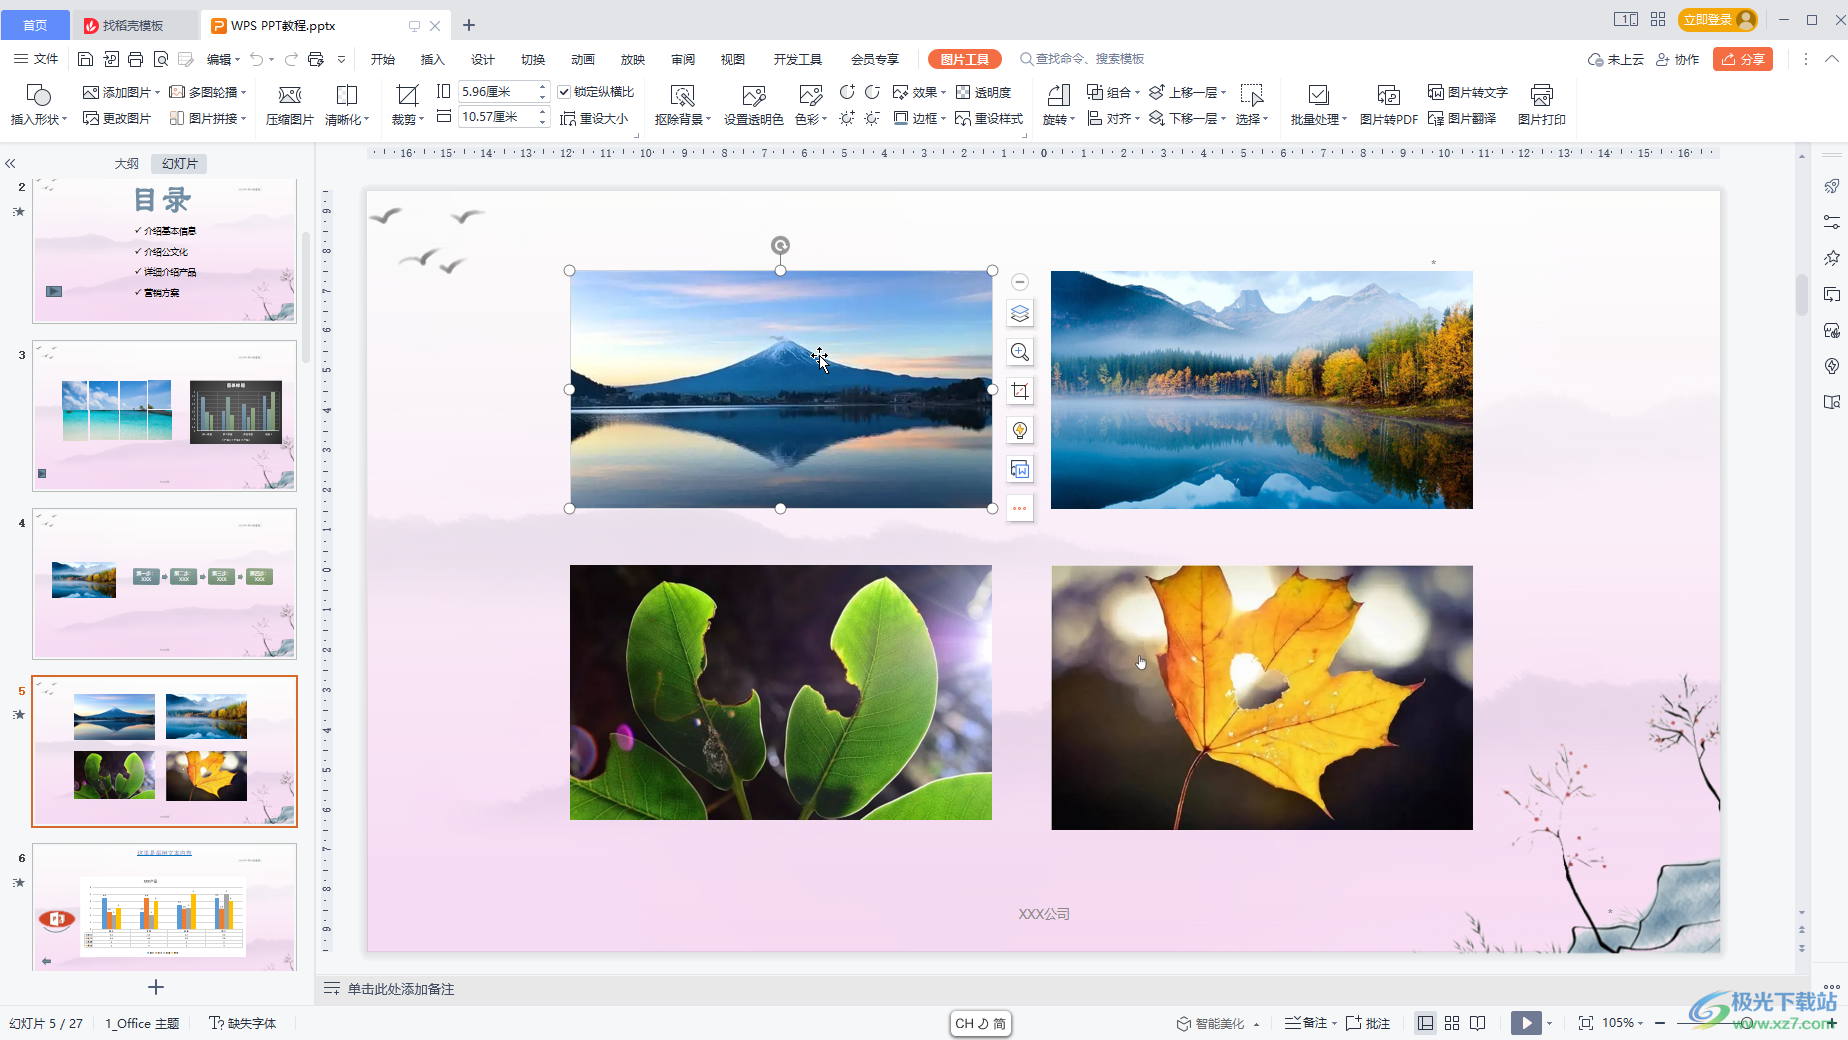Viewport: 1848px width, 1040px height.
Task: Click the layers icon in floating toolbar
Action: (1020, 314)
